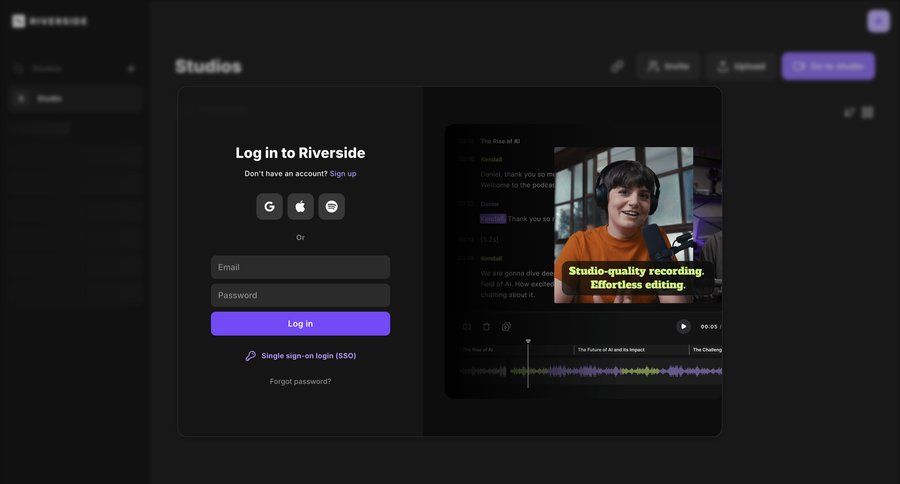Focus the Email input field

[300, 267]
